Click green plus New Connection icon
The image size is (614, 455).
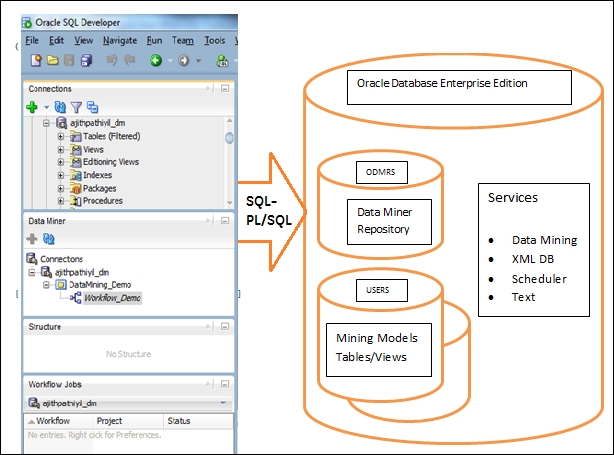pyautogui.click(x=32, y=107)
